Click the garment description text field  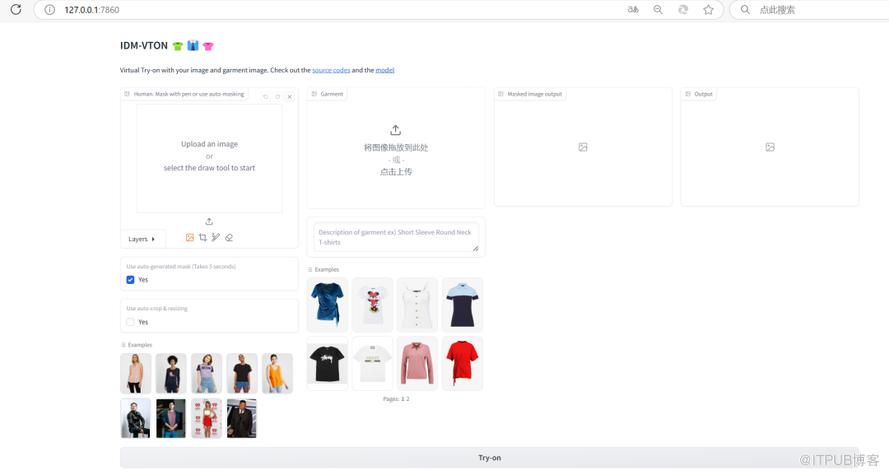click(395, 237)
